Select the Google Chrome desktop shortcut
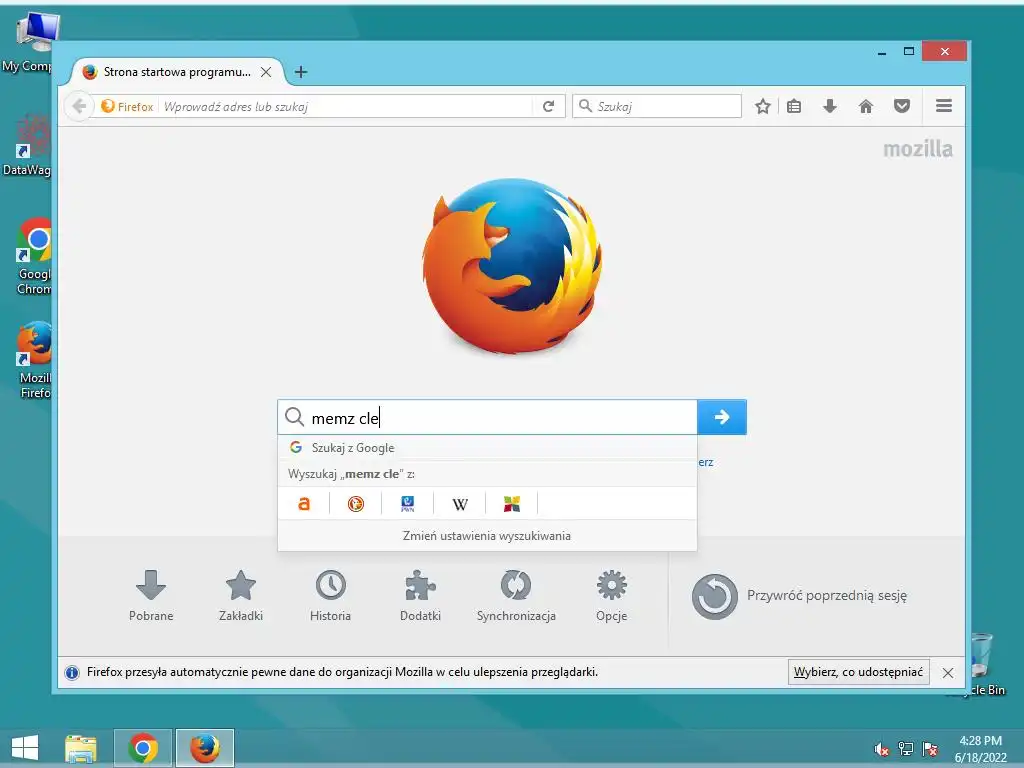This screenshot has height=768, width=1024. click(34, 257)
